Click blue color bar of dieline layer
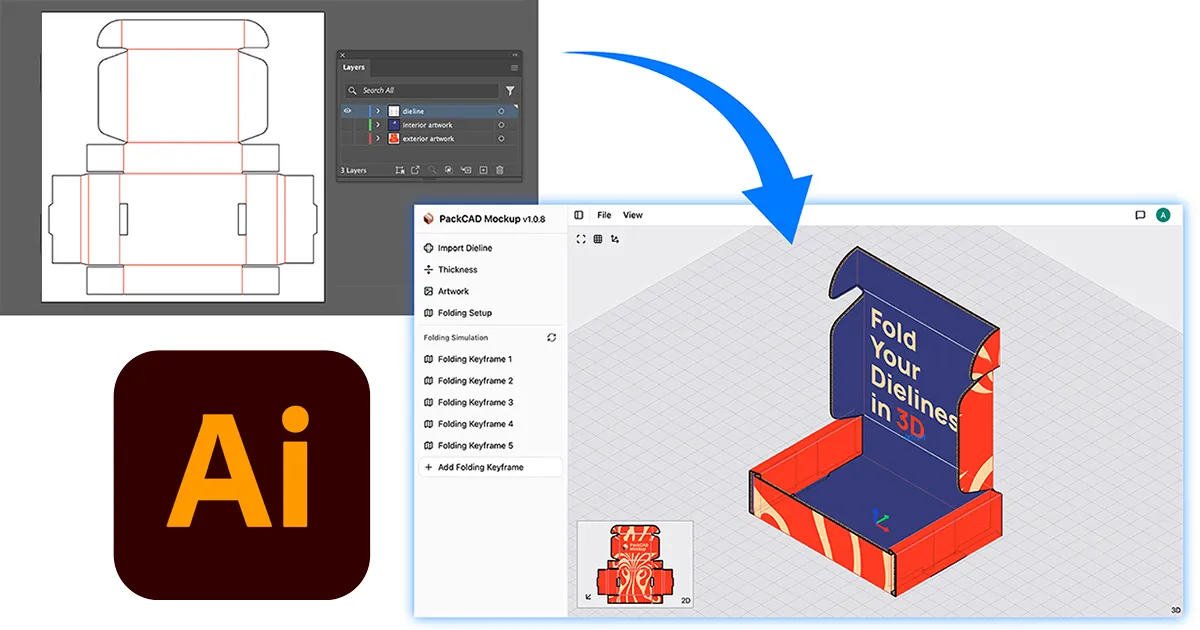 point(370,111)
